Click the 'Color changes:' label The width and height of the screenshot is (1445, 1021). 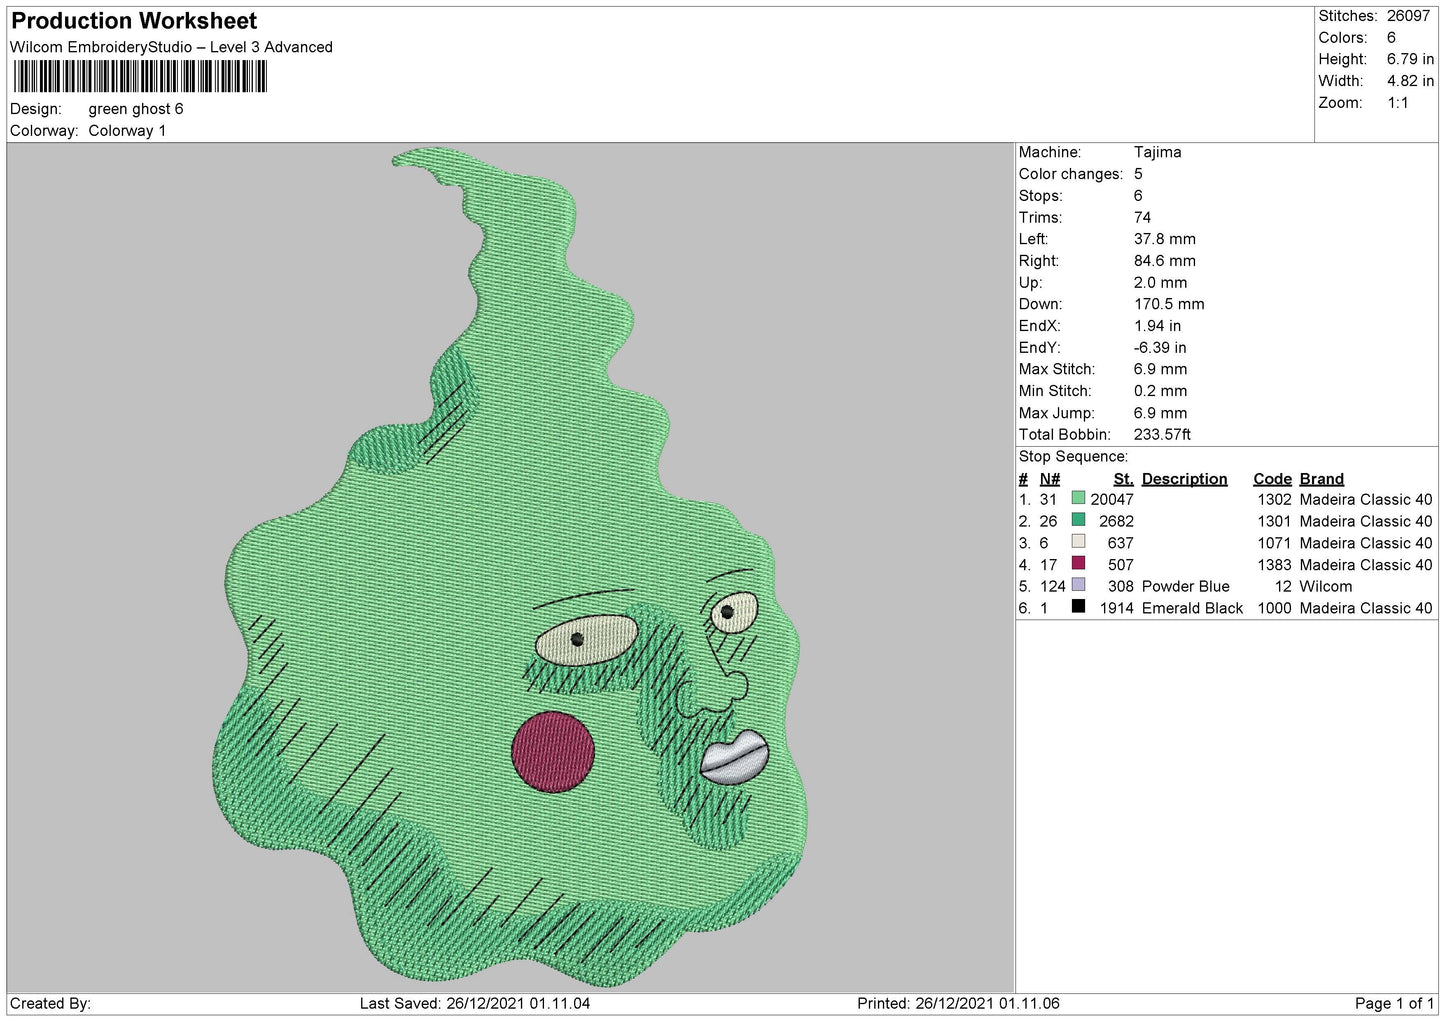pyautogui.click(x=1070, y=174)
